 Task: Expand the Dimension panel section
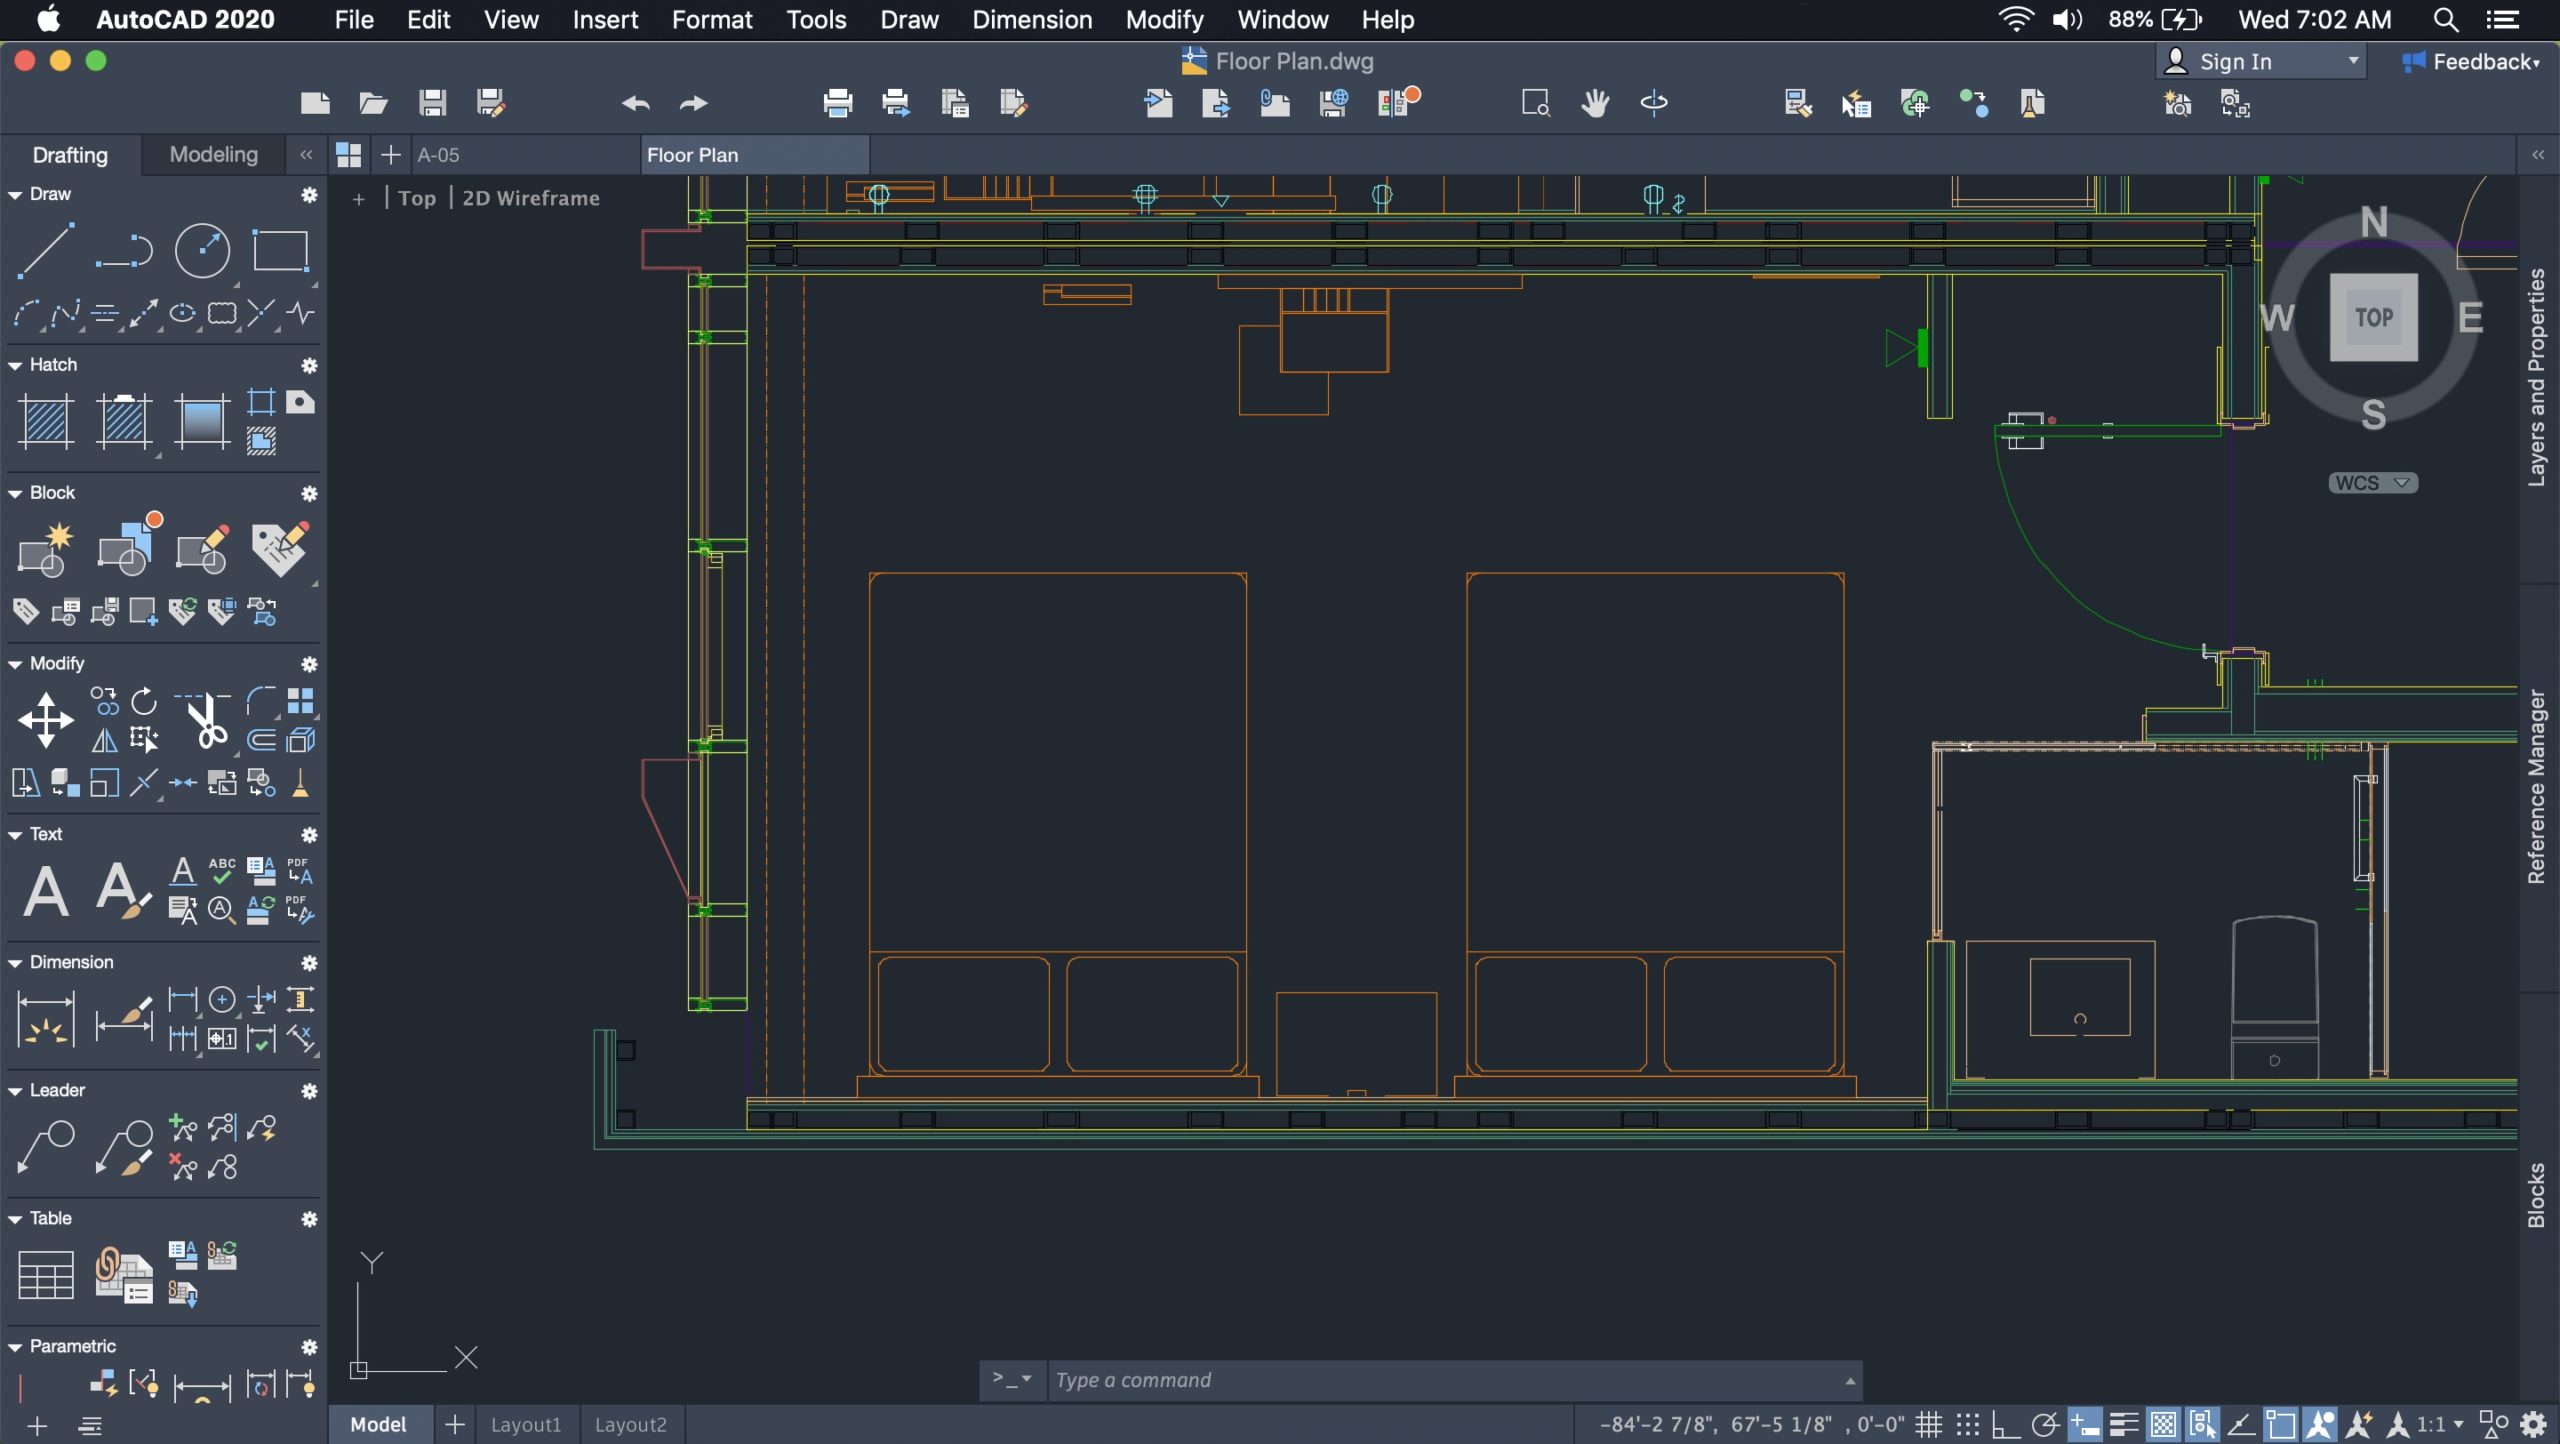pyautogui.click(x=14, y=962)
